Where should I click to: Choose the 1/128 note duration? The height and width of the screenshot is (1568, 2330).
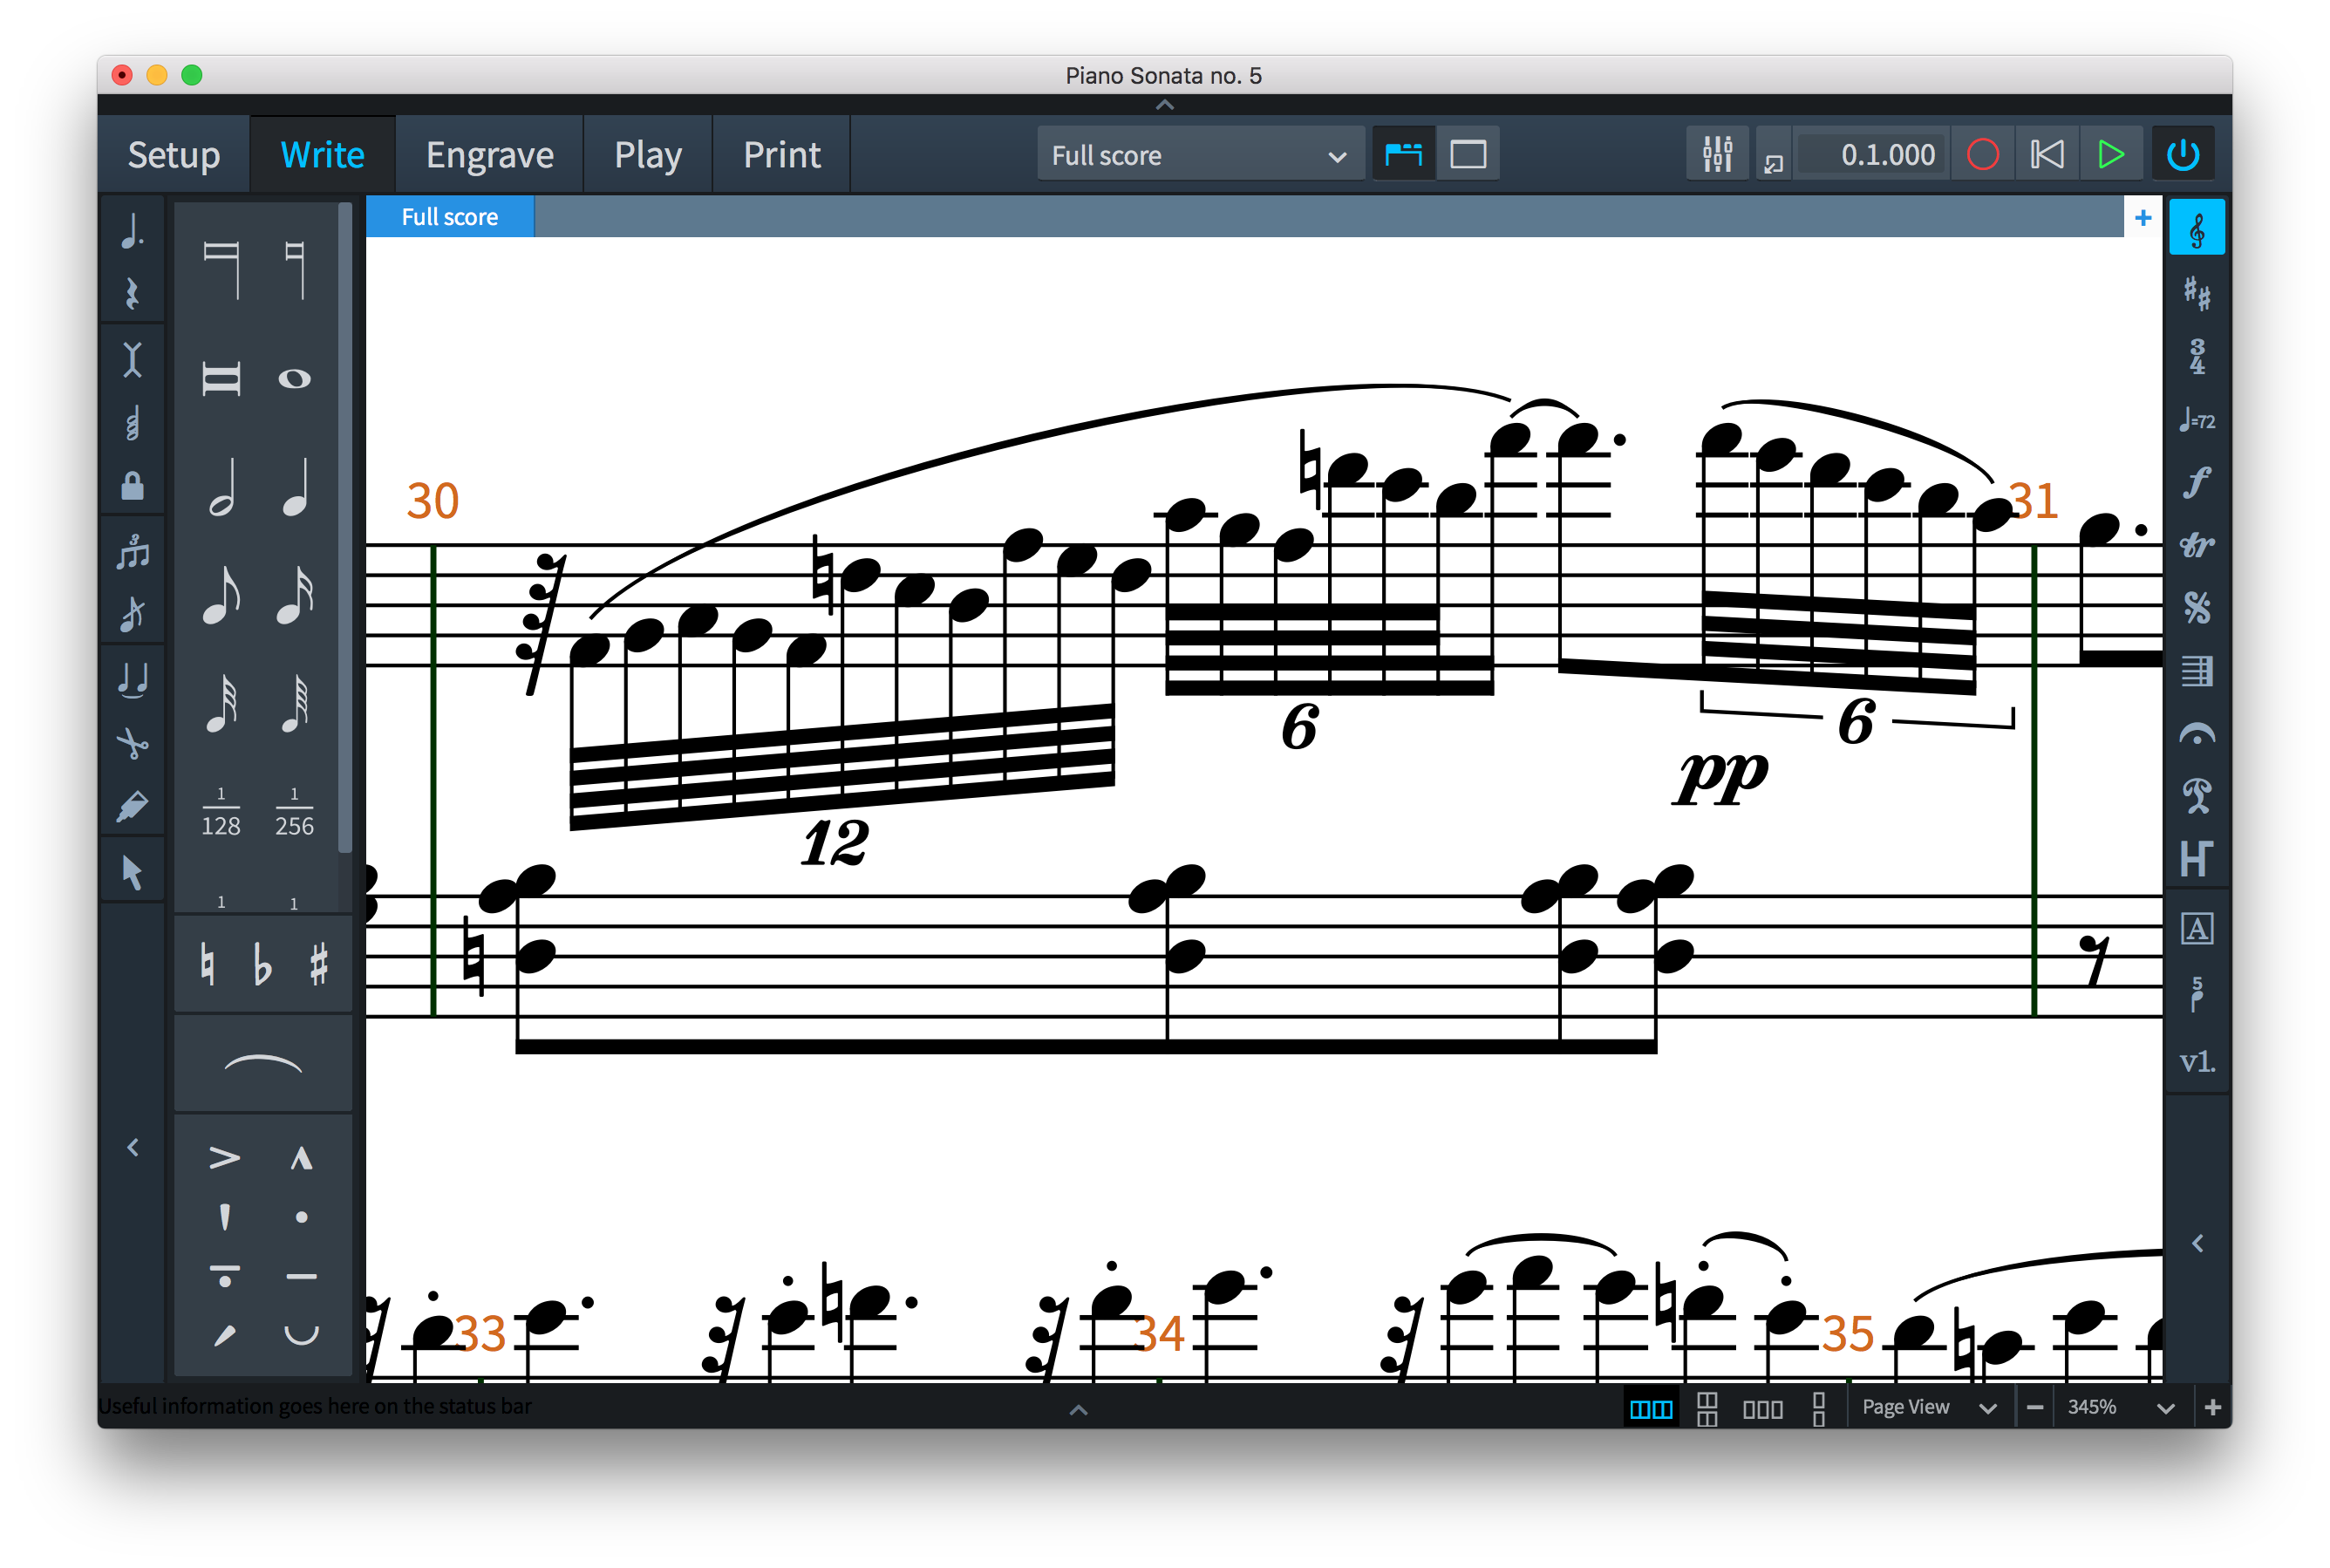(x=221, y=812)
